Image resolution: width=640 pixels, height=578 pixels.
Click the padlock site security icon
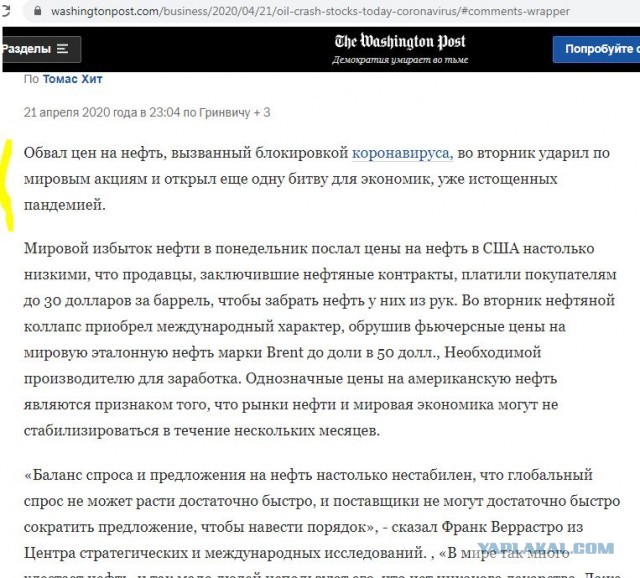[38, 11]
